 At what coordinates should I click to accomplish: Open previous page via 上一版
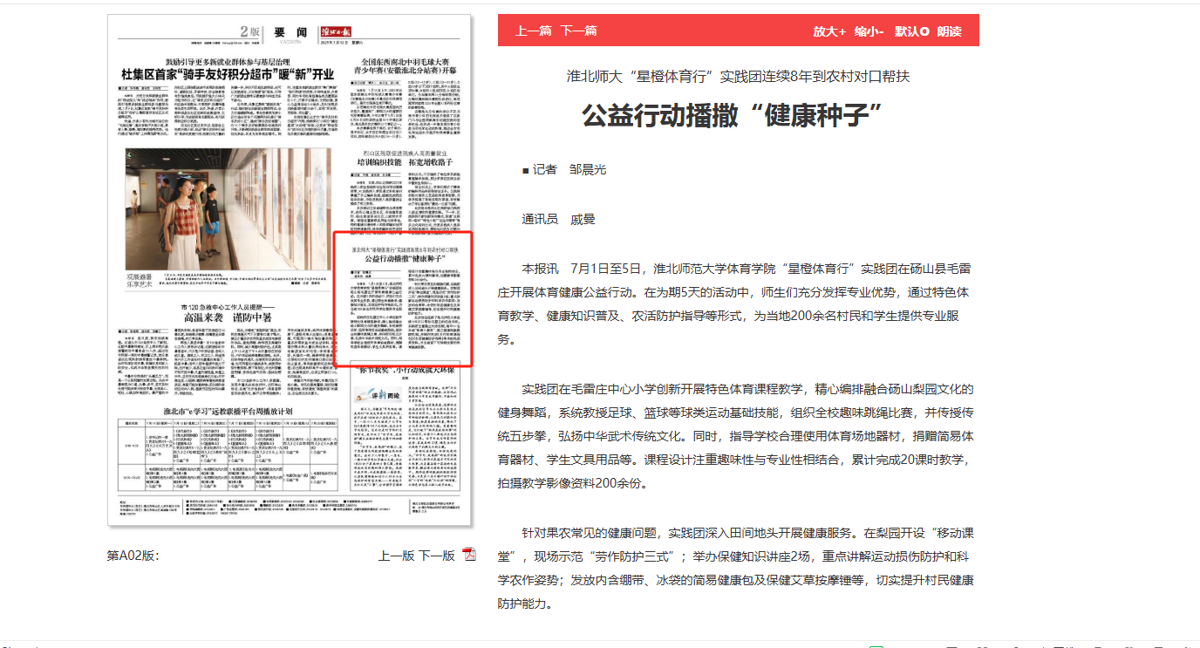(x=396, y=555)
